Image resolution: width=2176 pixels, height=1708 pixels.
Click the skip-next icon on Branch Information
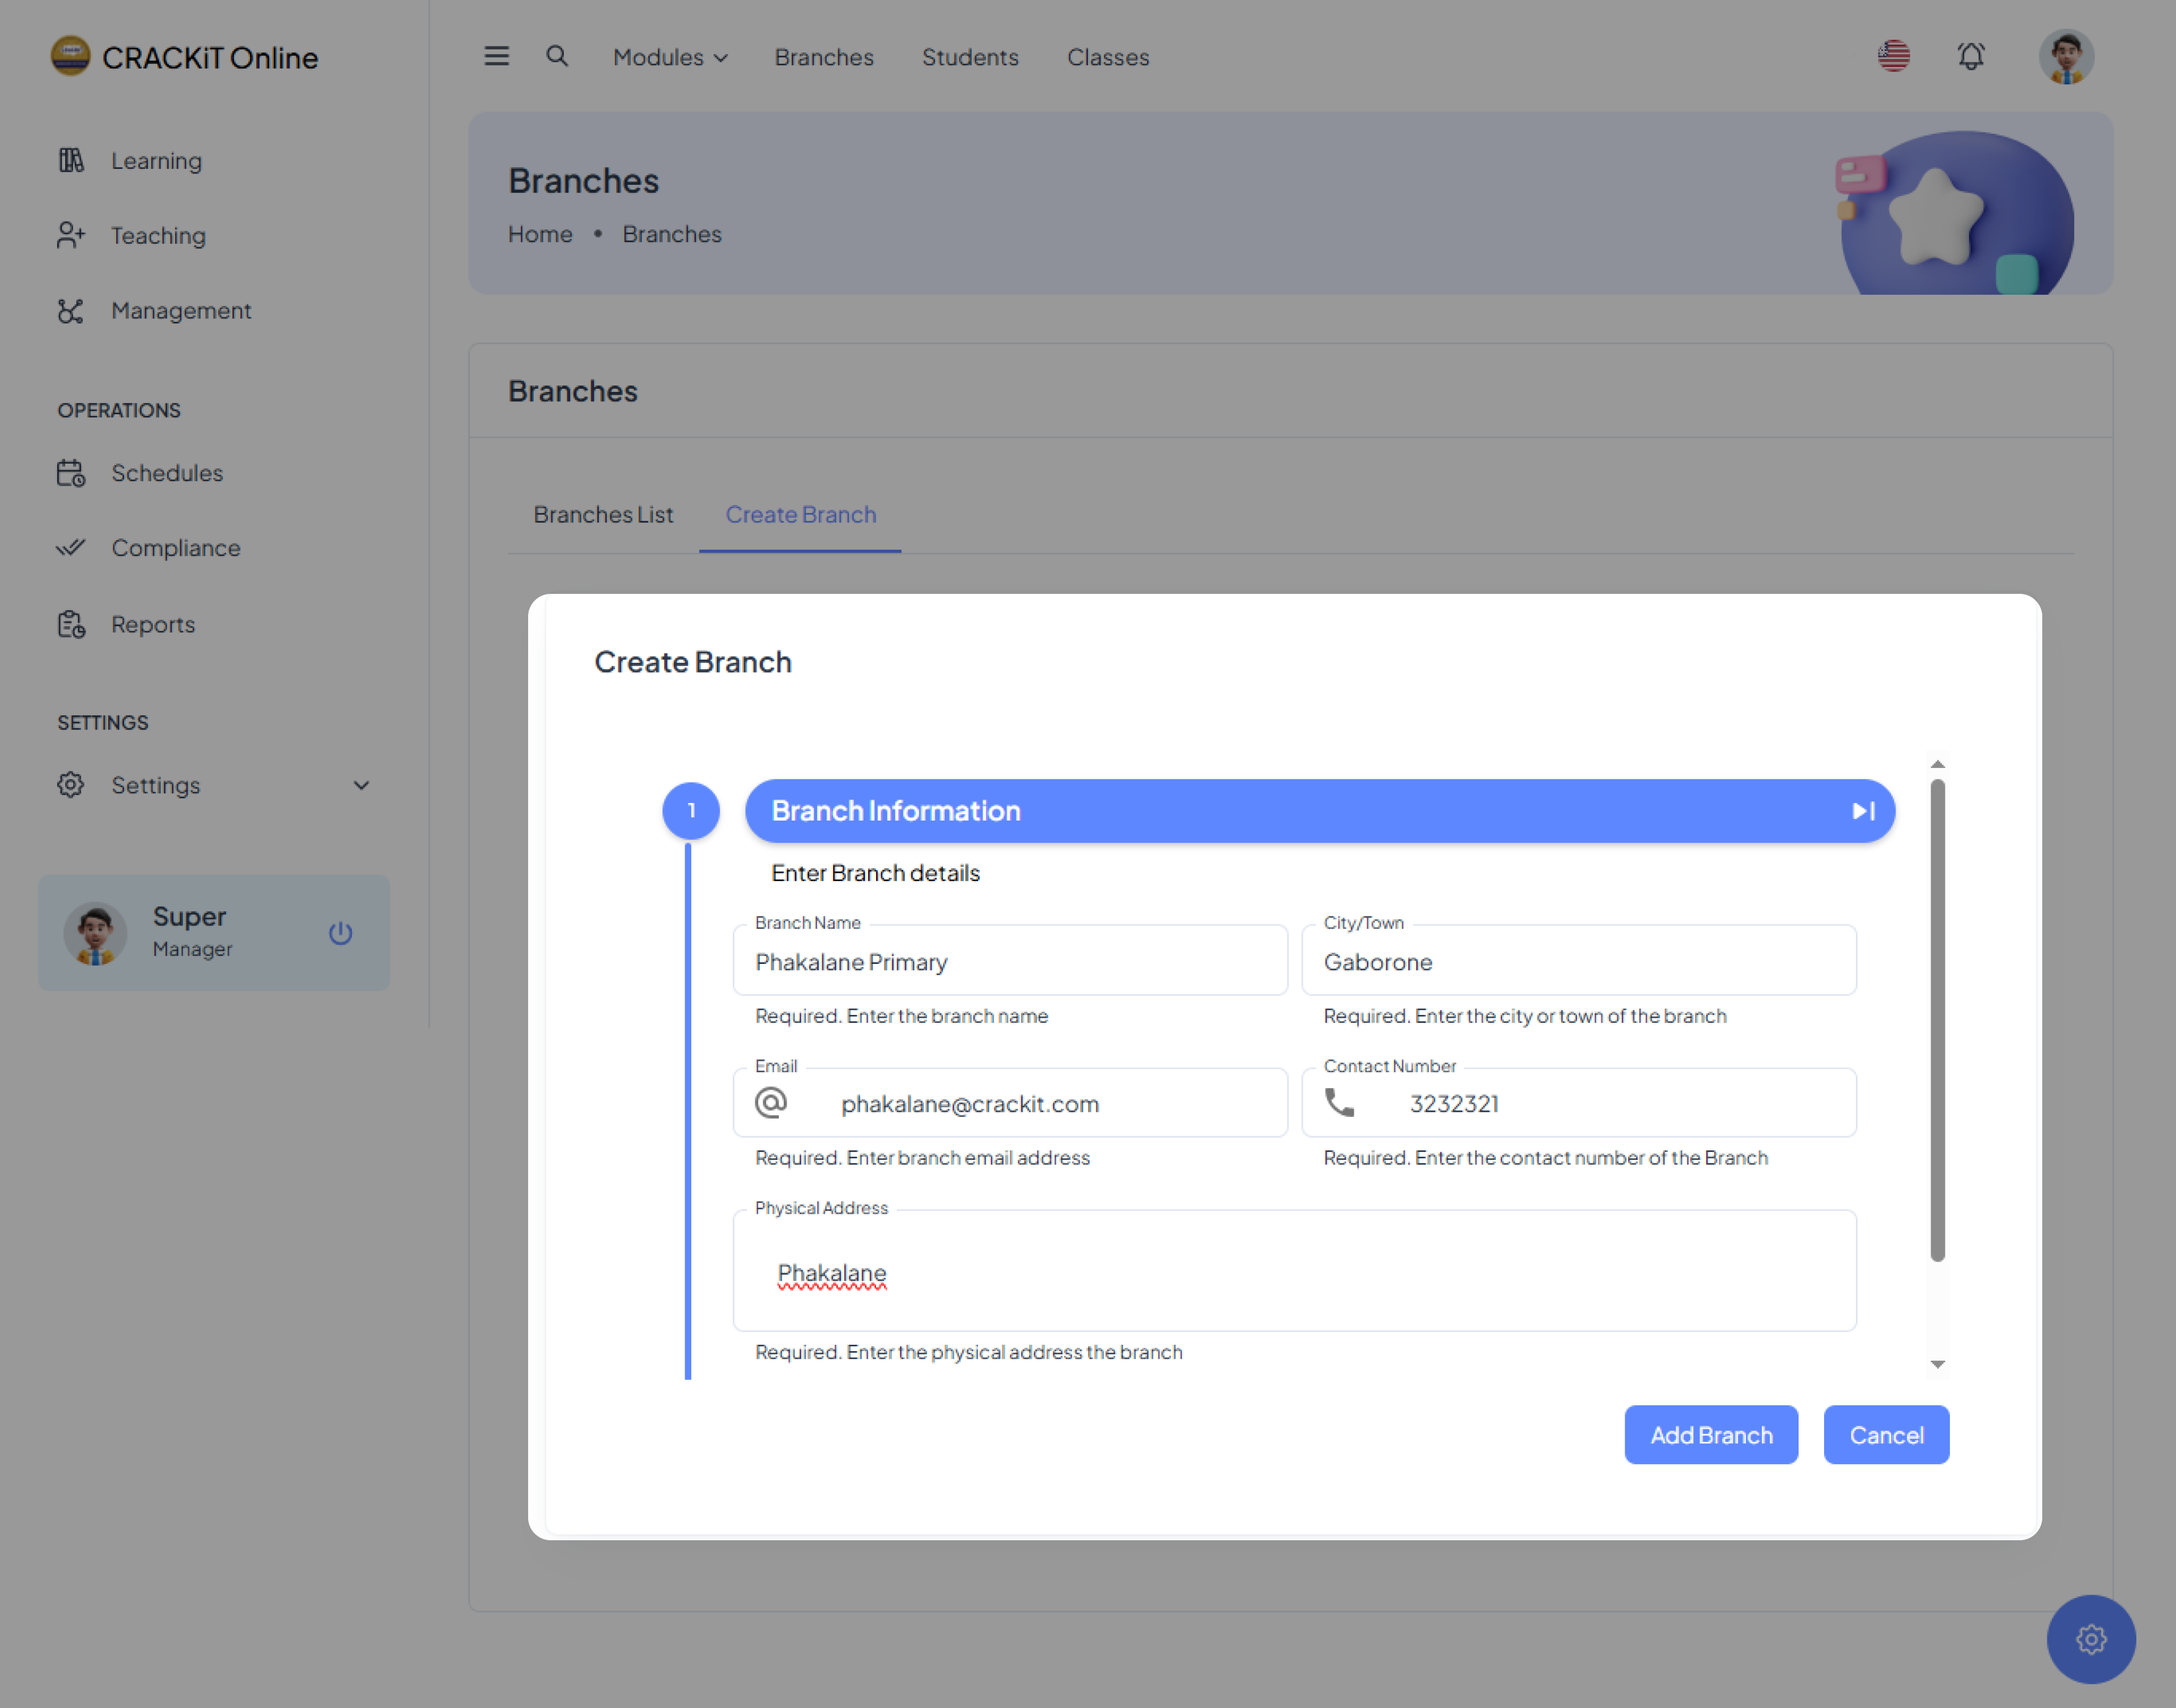tap(1862, 811)
